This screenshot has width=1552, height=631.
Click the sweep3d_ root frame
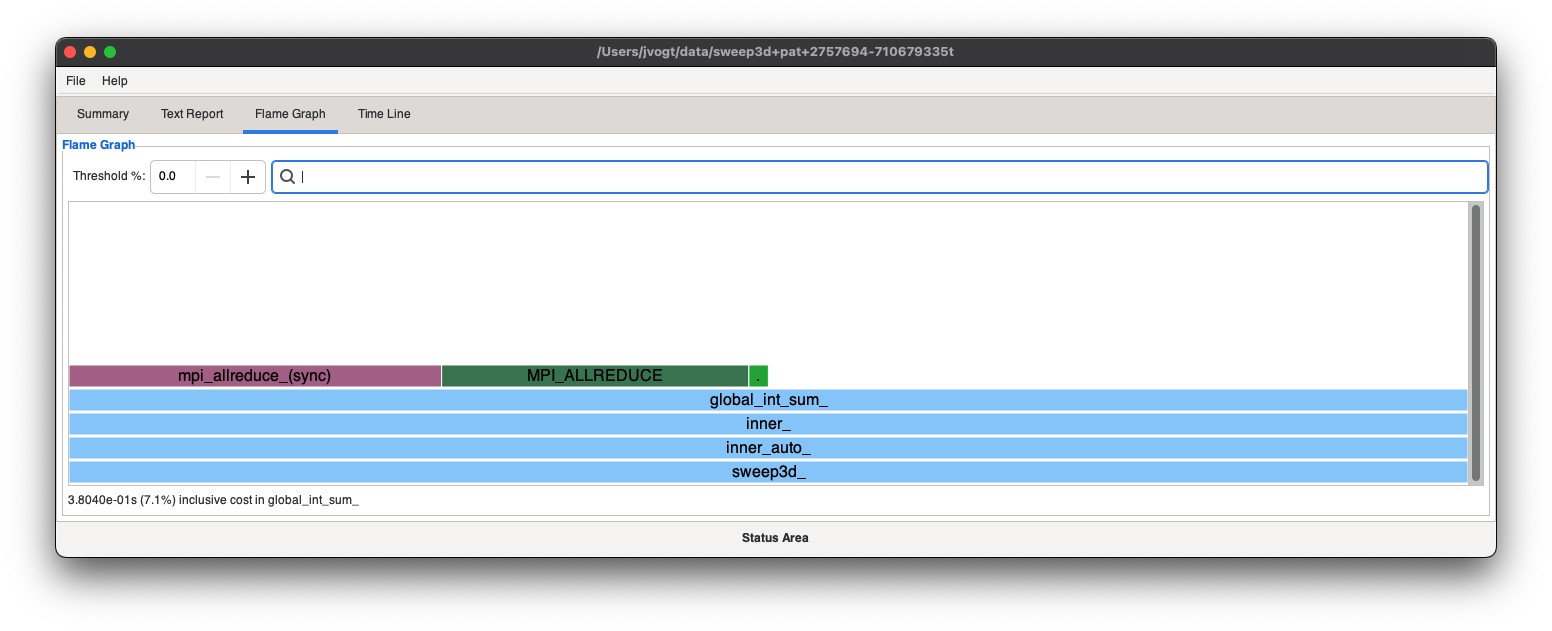(x=768, y=472)
